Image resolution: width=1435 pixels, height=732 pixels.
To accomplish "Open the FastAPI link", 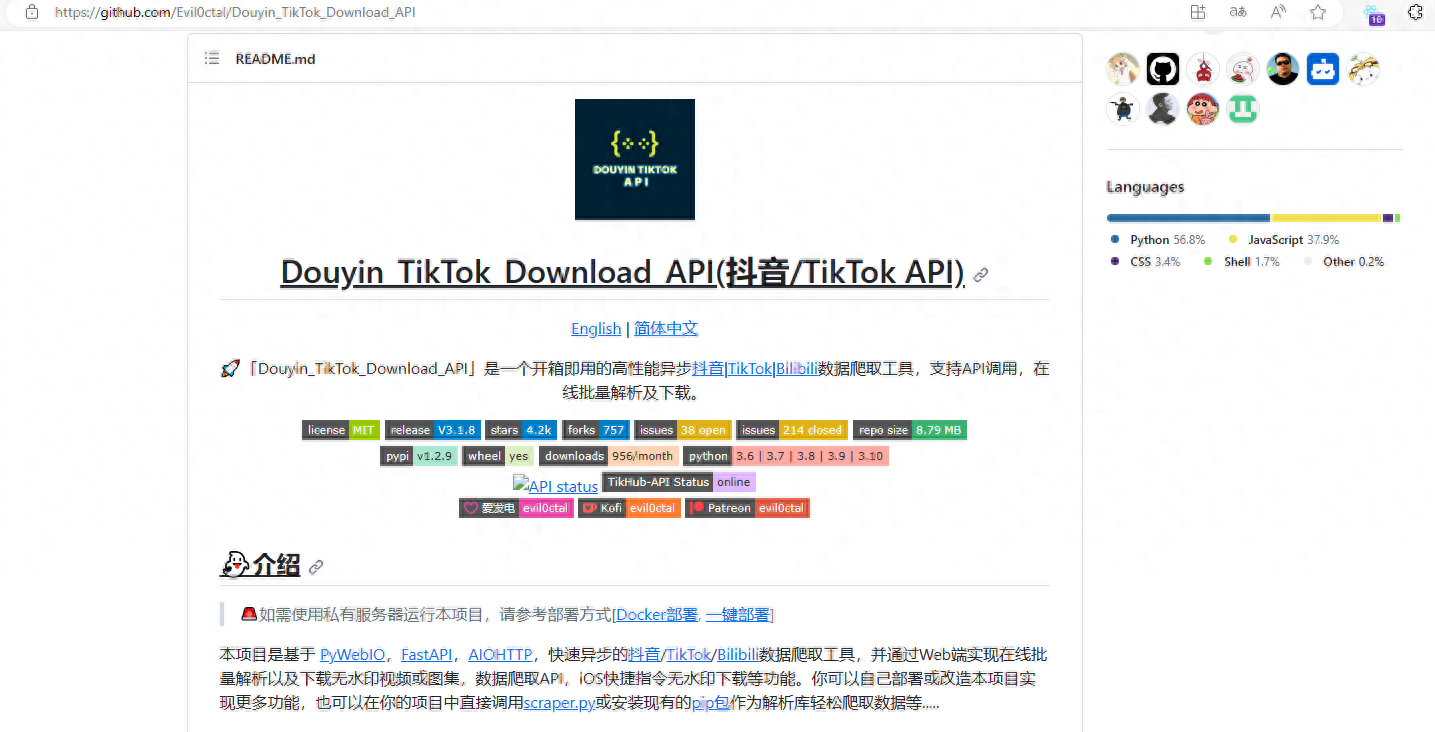I will click(427, 655).
